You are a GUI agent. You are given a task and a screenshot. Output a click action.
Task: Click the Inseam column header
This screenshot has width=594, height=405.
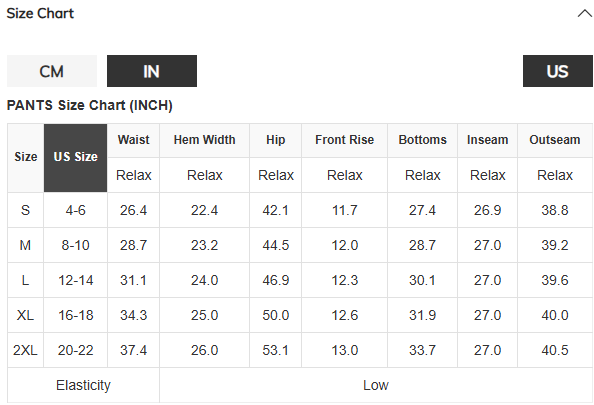(x=488, y=140)
